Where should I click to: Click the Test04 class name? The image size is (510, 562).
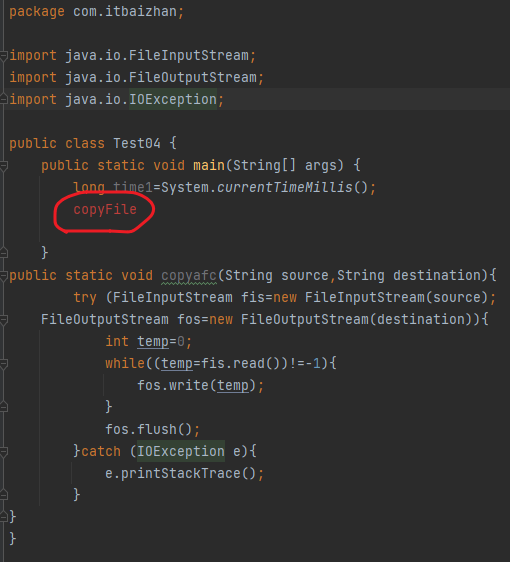tap(137, 143)
